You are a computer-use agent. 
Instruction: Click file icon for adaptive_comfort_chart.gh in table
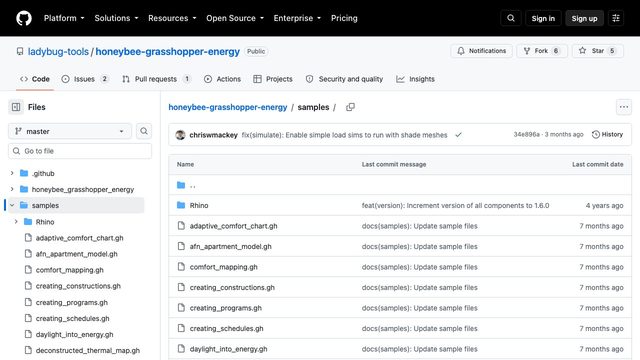(x=181, y=226)
